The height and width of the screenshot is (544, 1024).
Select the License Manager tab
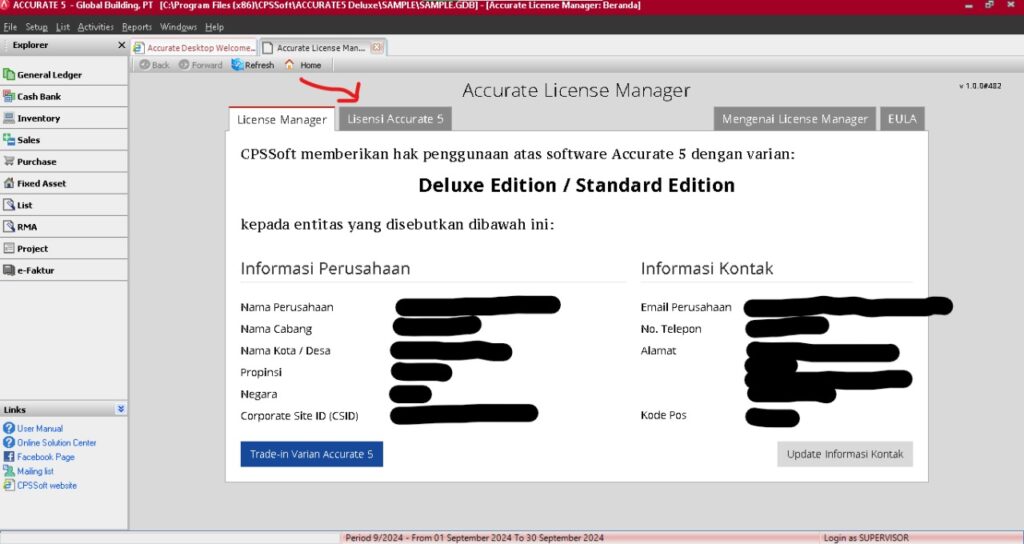point(281,120)
